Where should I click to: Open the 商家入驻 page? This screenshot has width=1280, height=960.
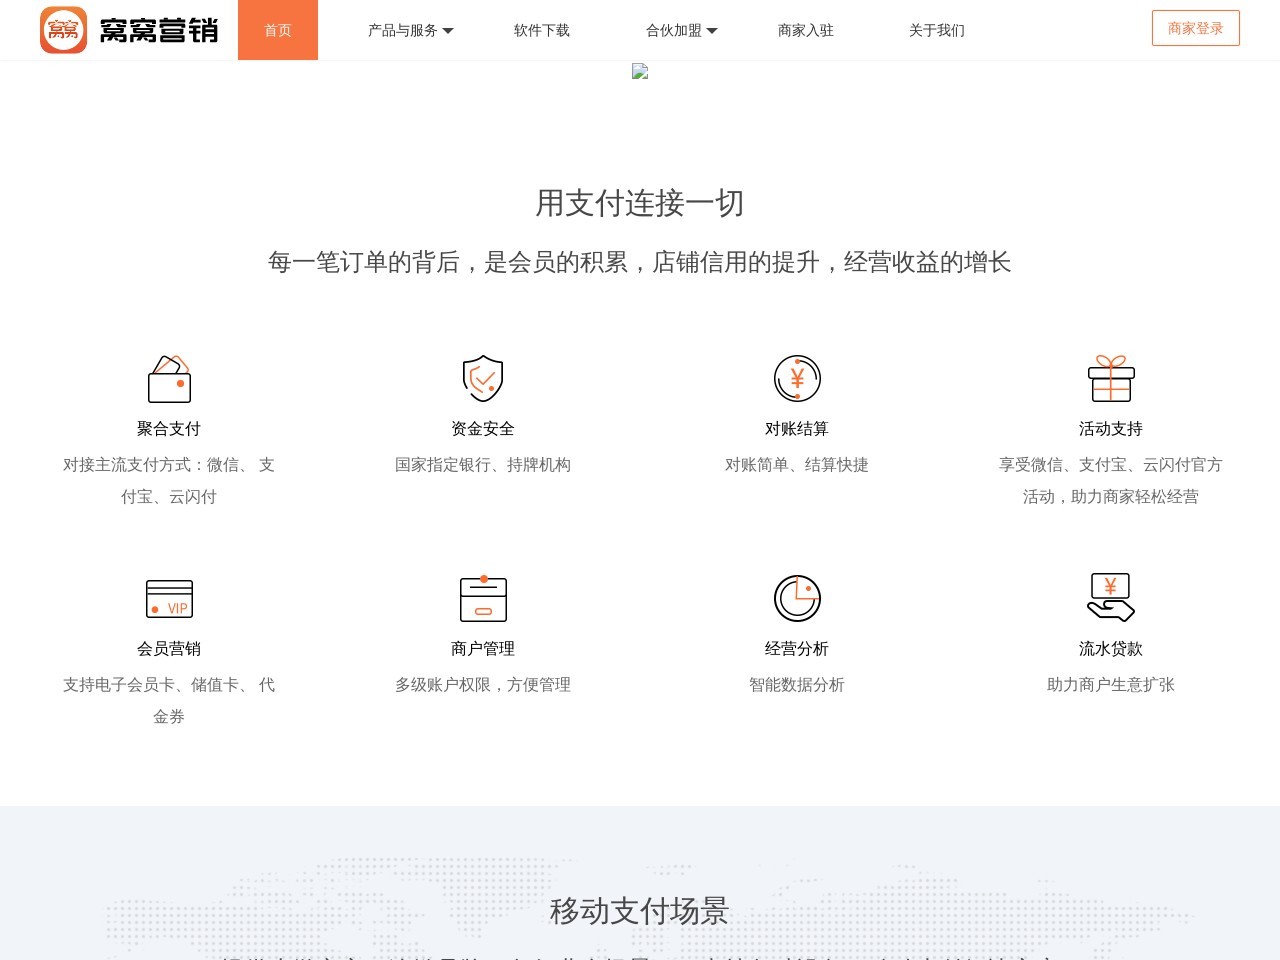point(806,30)
